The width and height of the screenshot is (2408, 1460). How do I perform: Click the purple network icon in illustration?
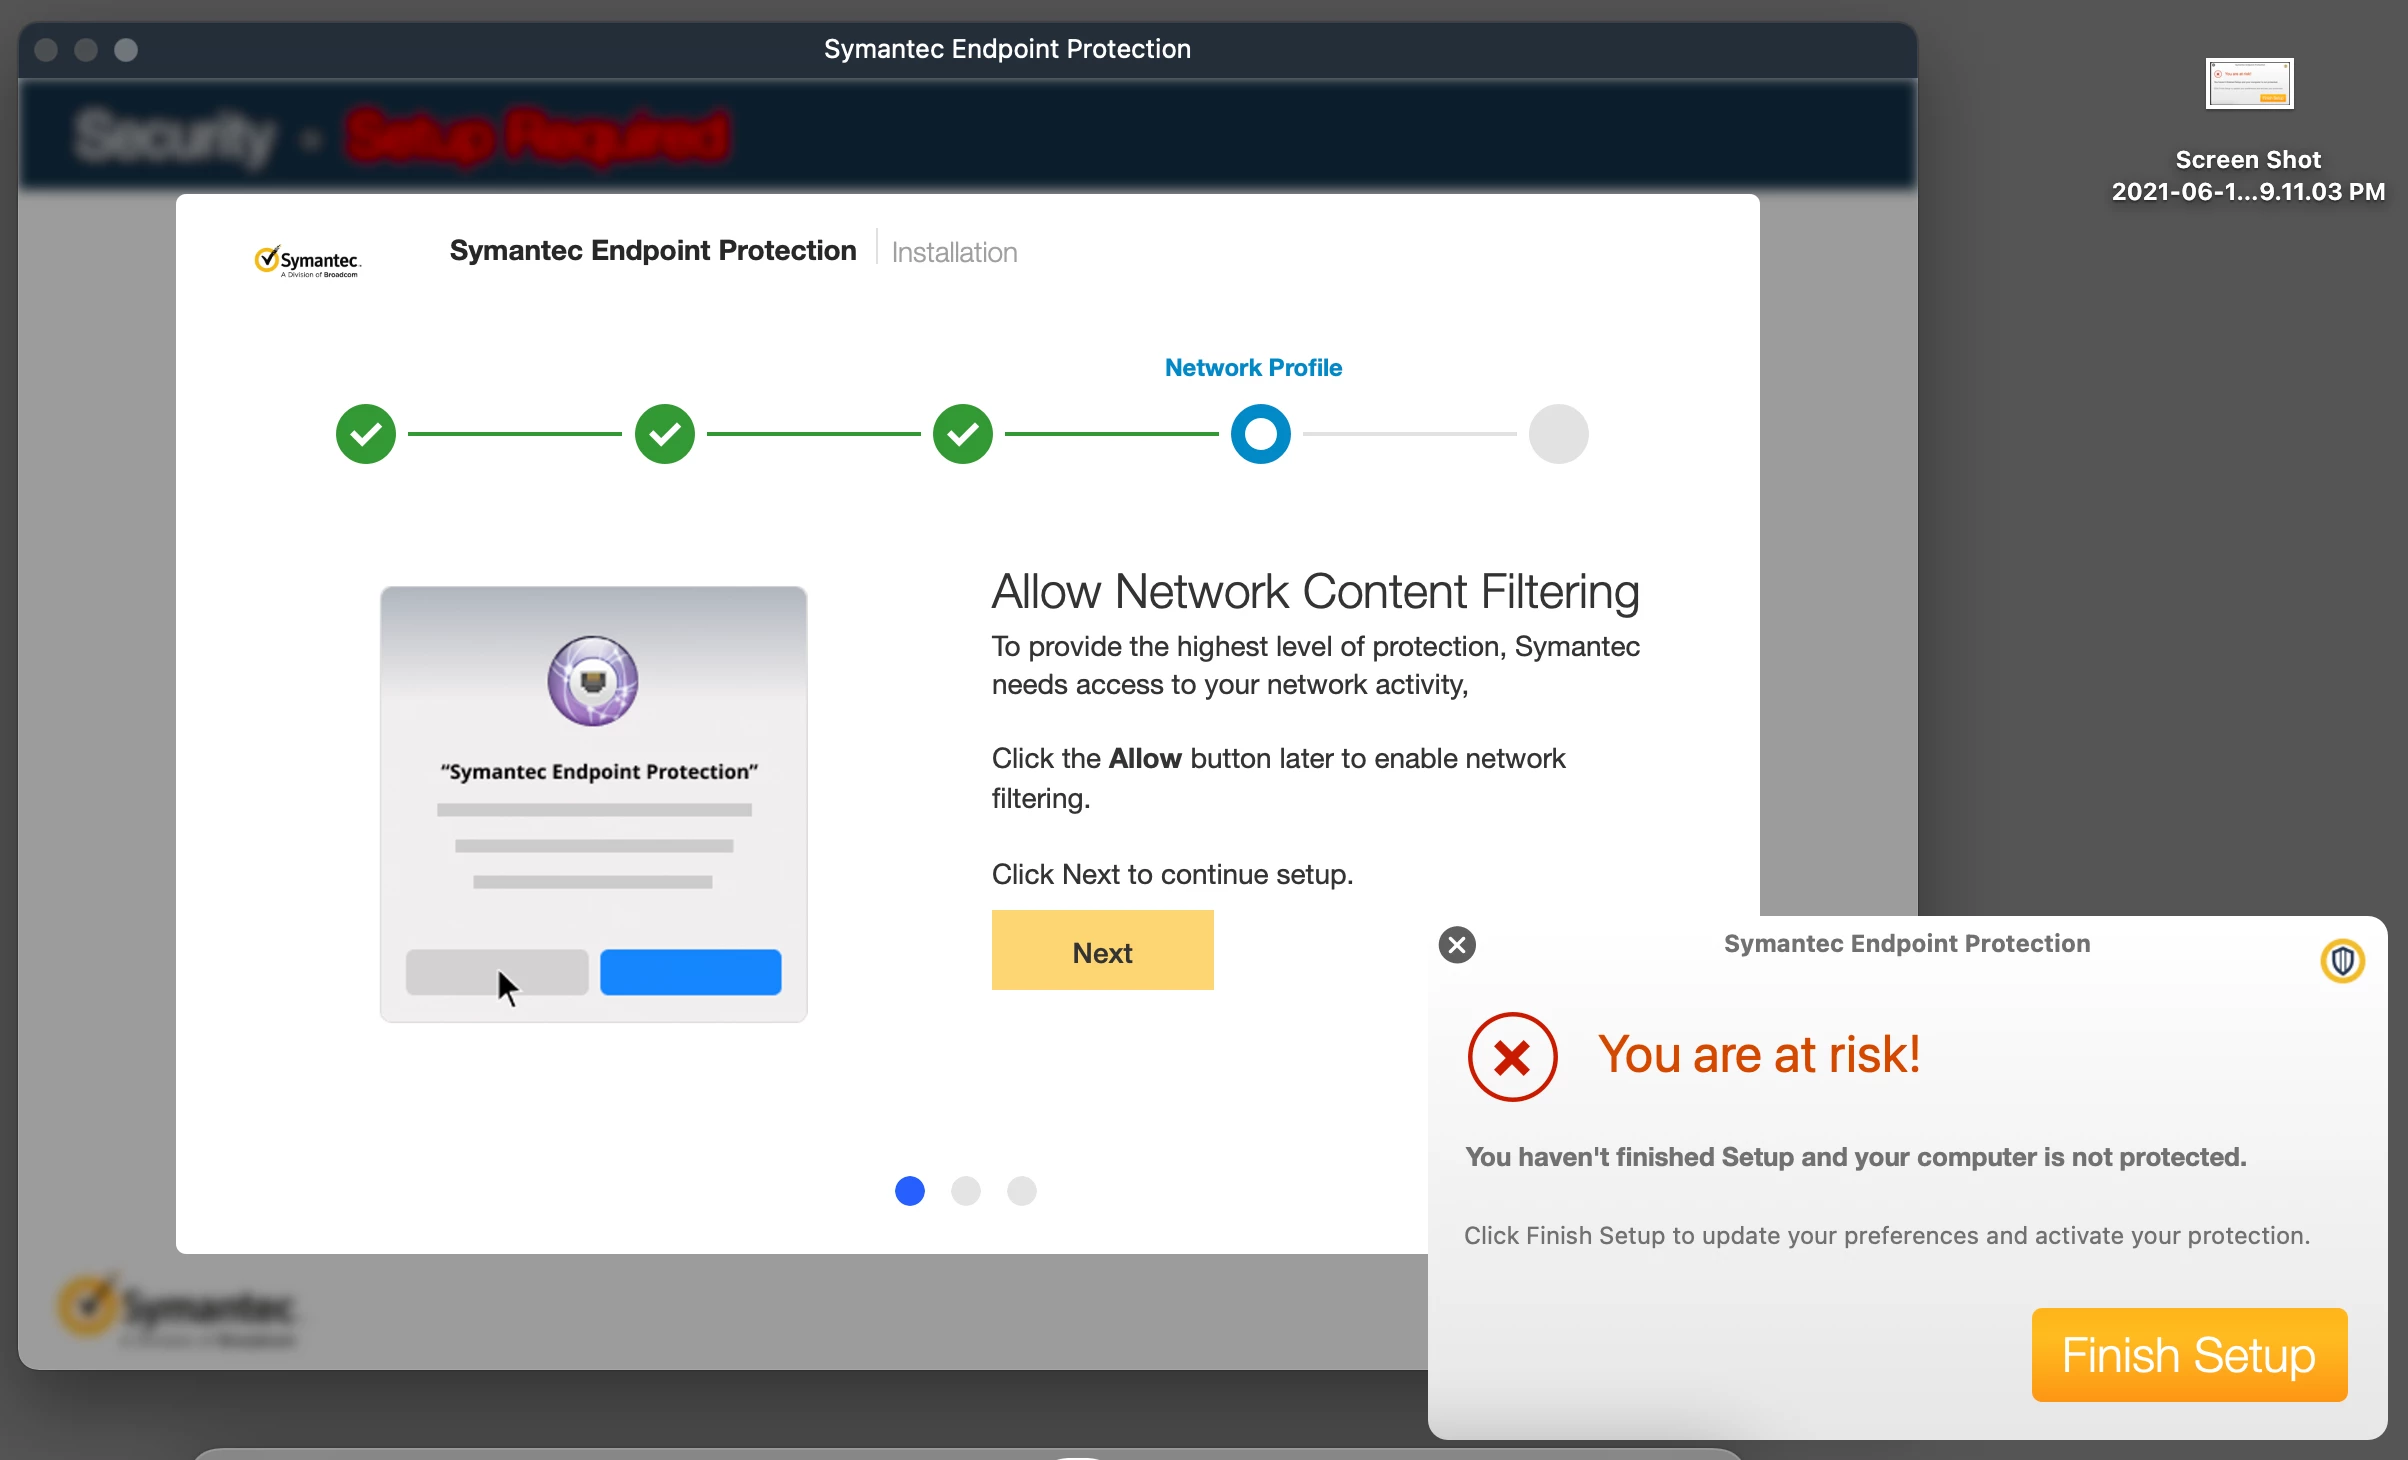coord(592,681)
